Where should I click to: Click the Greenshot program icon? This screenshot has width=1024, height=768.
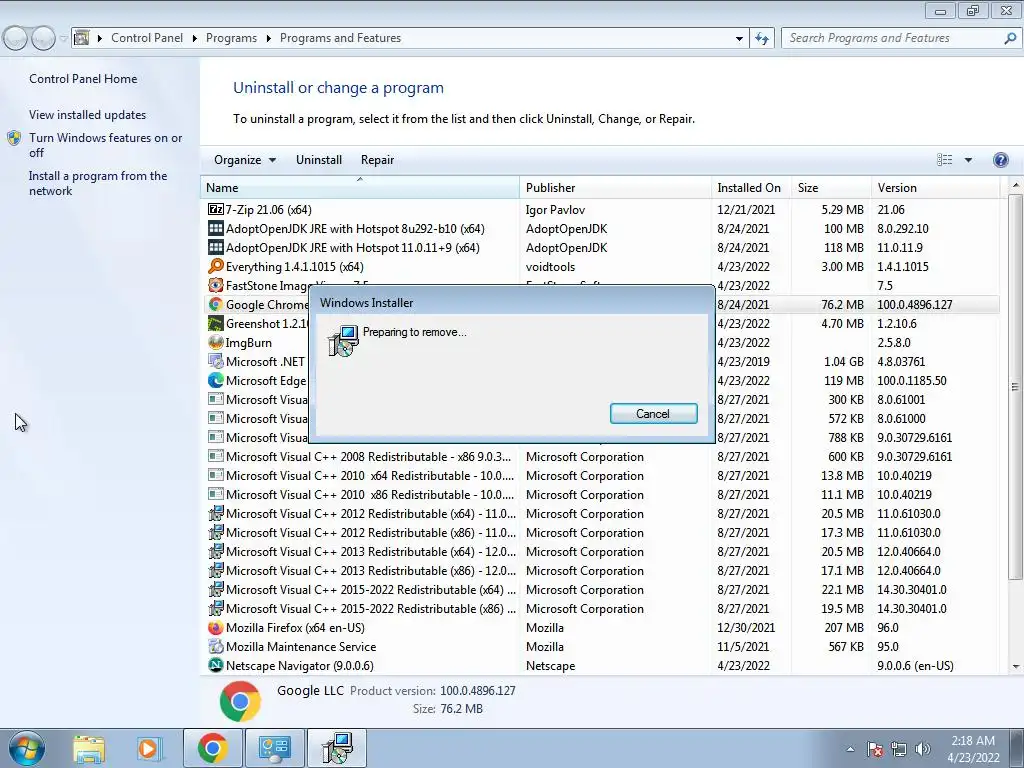point(216,323)
